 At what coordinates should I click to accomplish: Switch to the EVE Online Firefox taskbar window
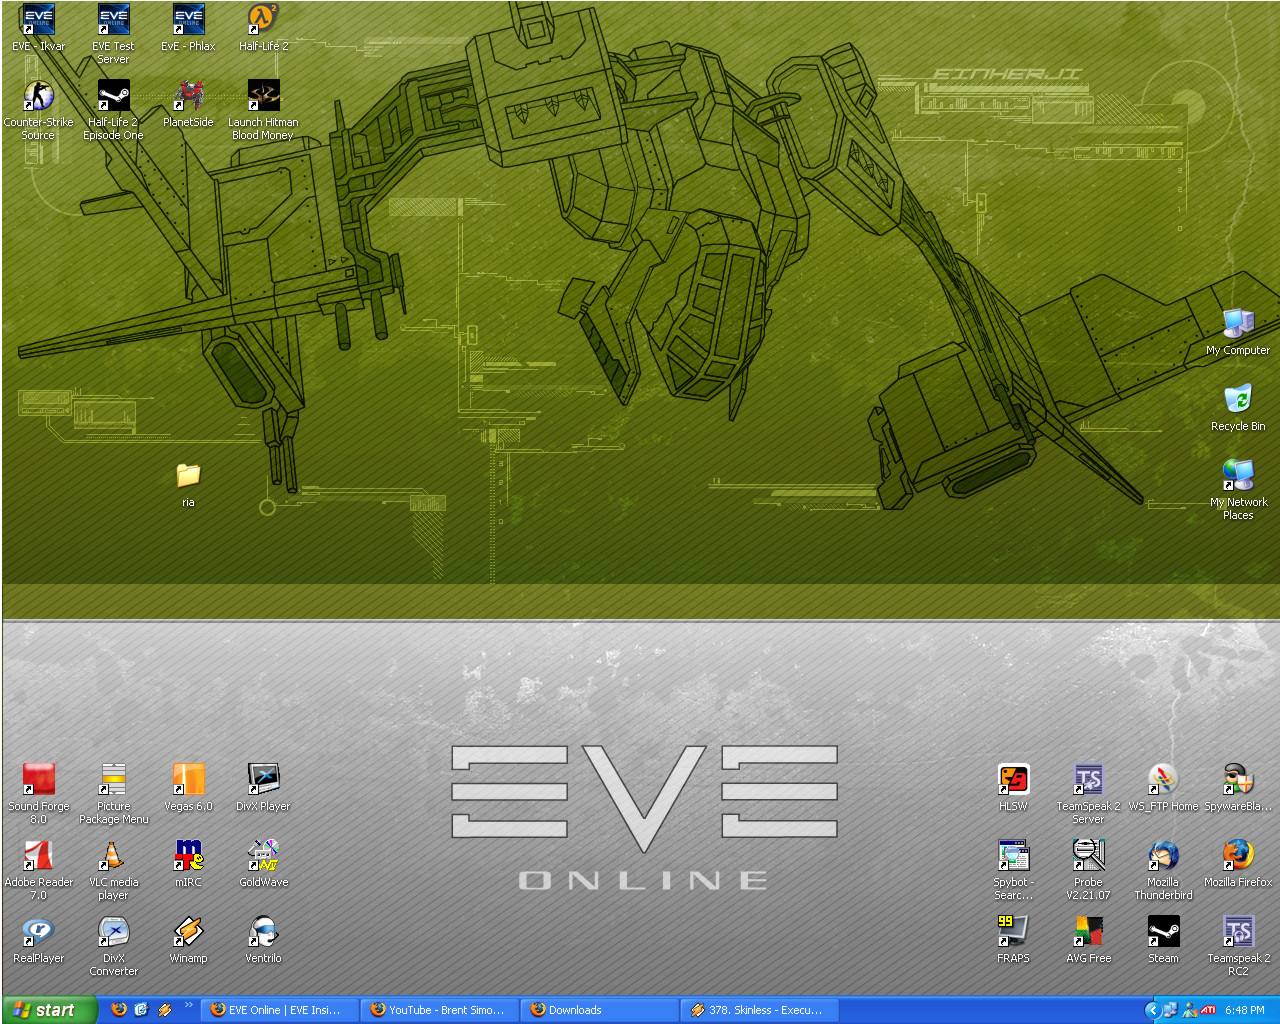(x=280, y=1010)
